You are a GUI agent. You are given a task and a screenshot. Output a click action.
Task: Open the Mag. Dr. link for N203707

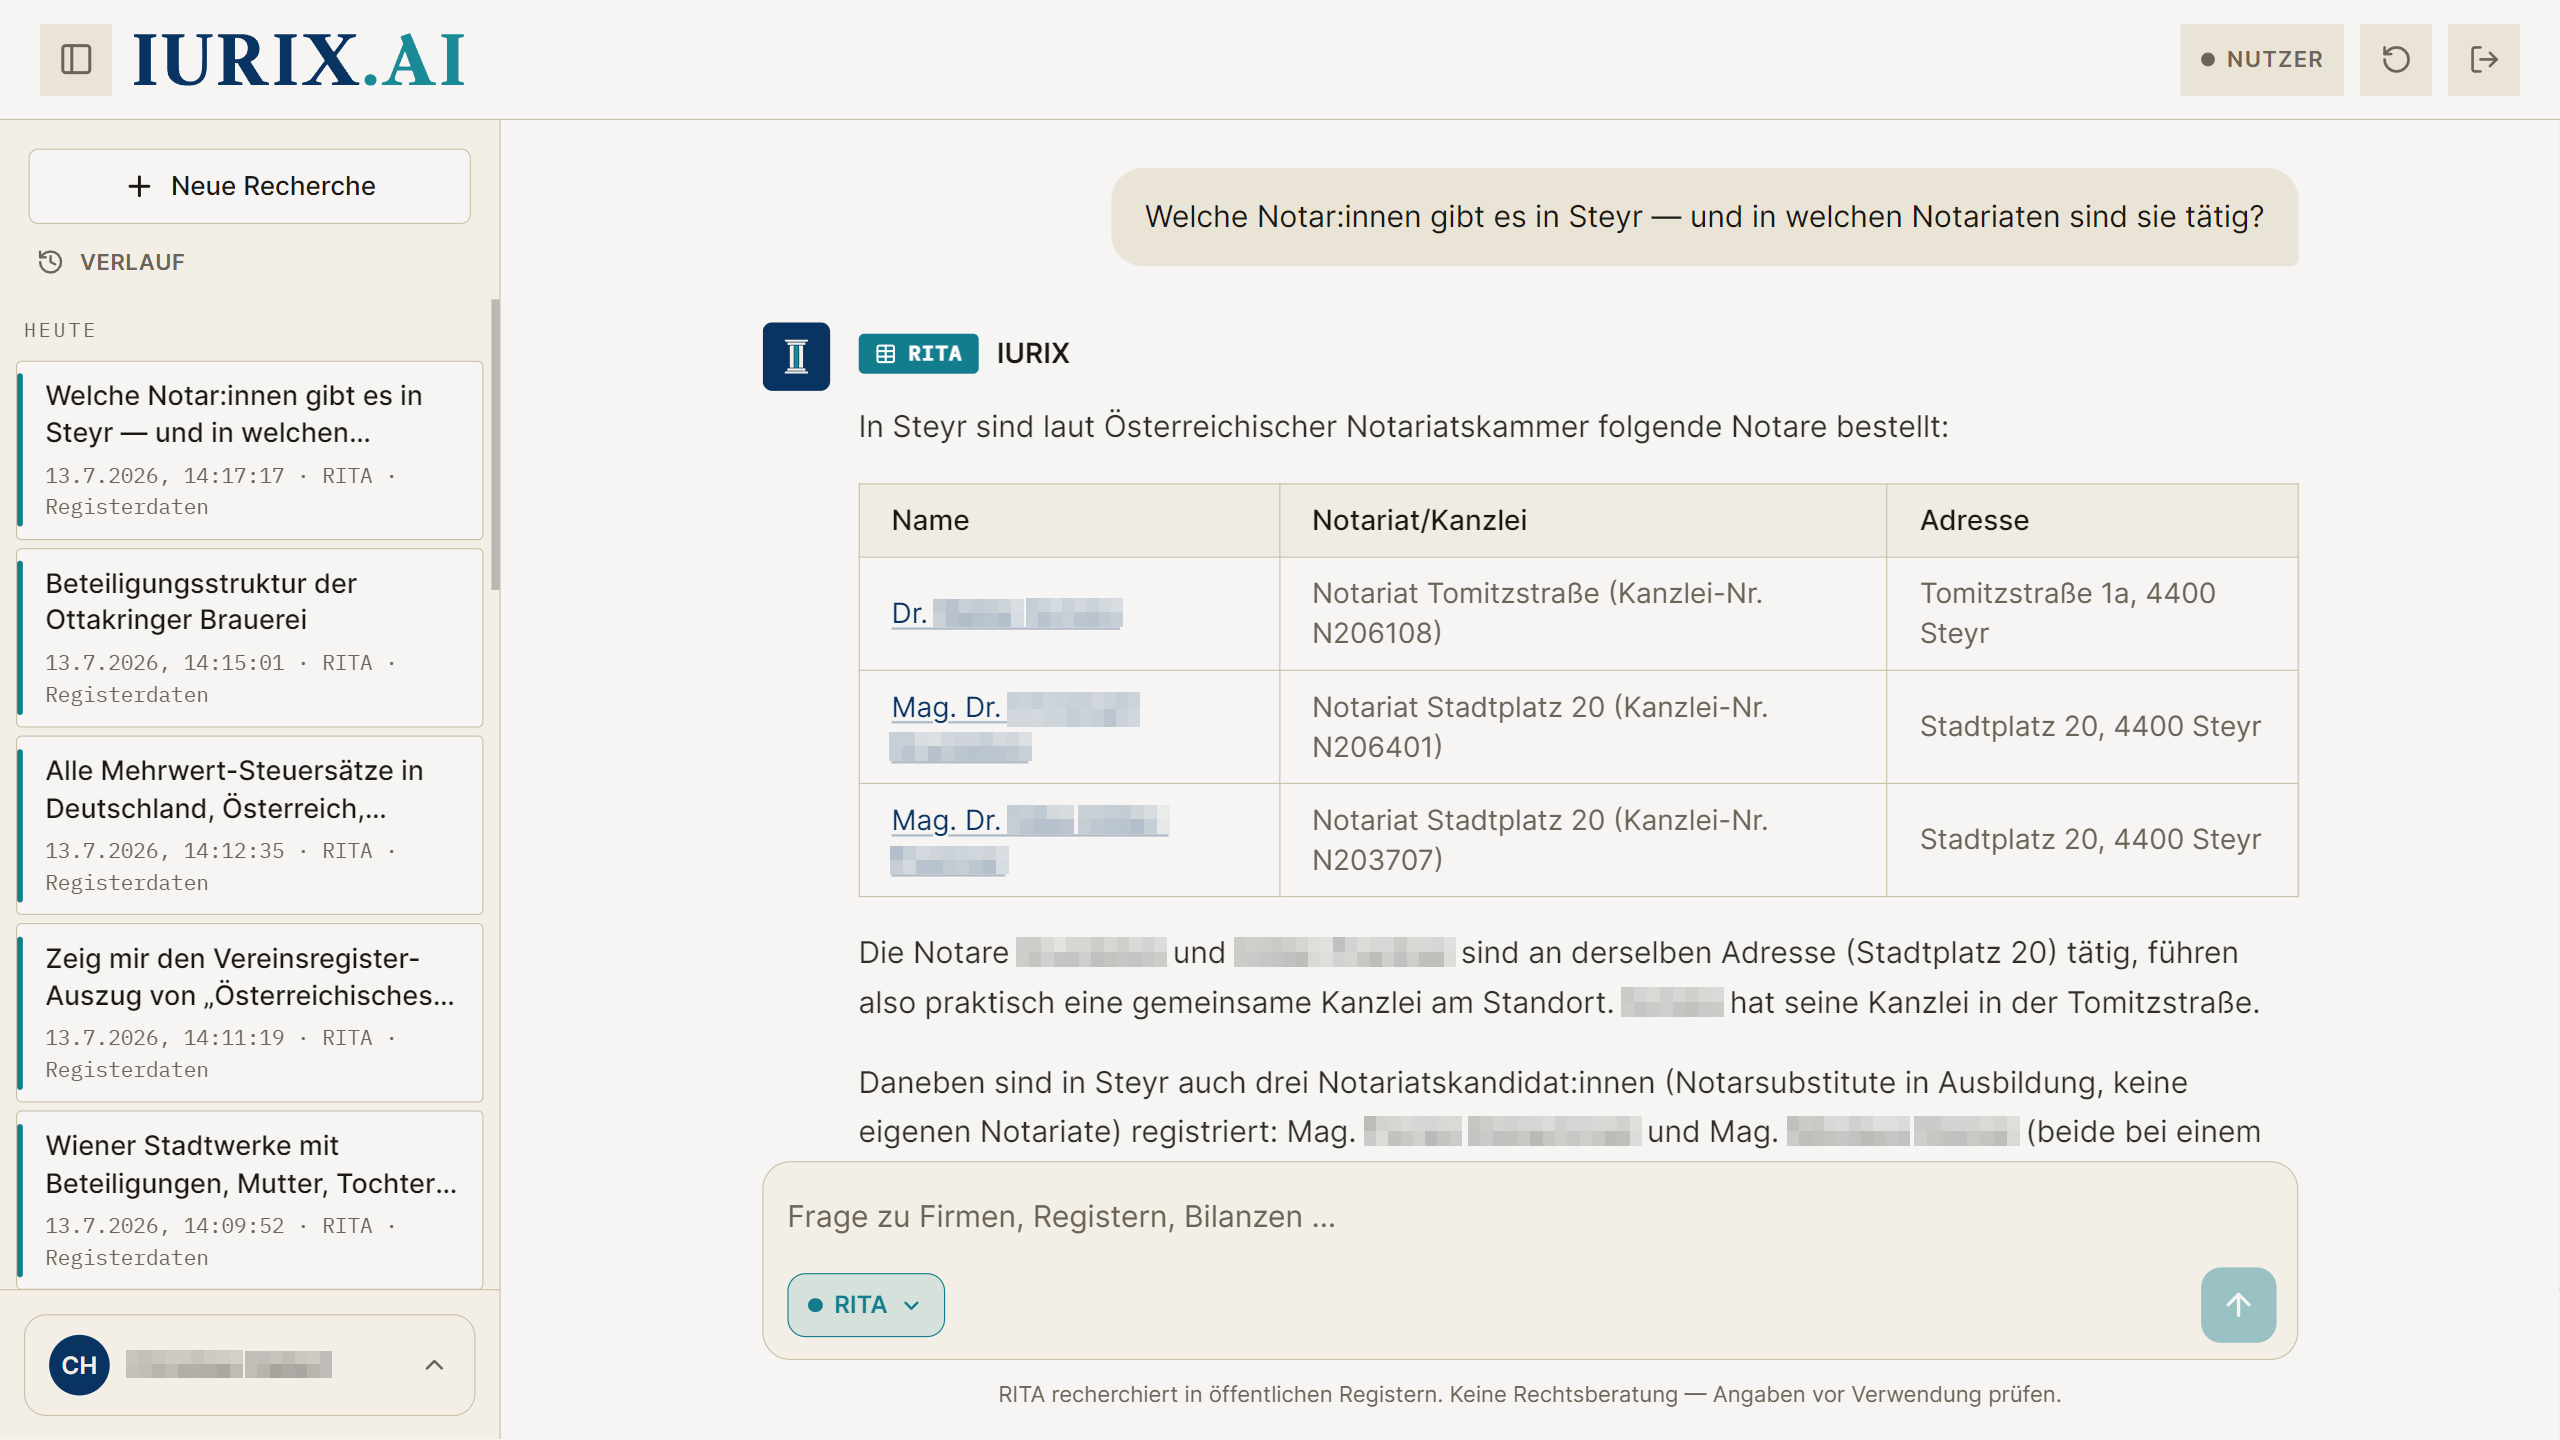1029,840
